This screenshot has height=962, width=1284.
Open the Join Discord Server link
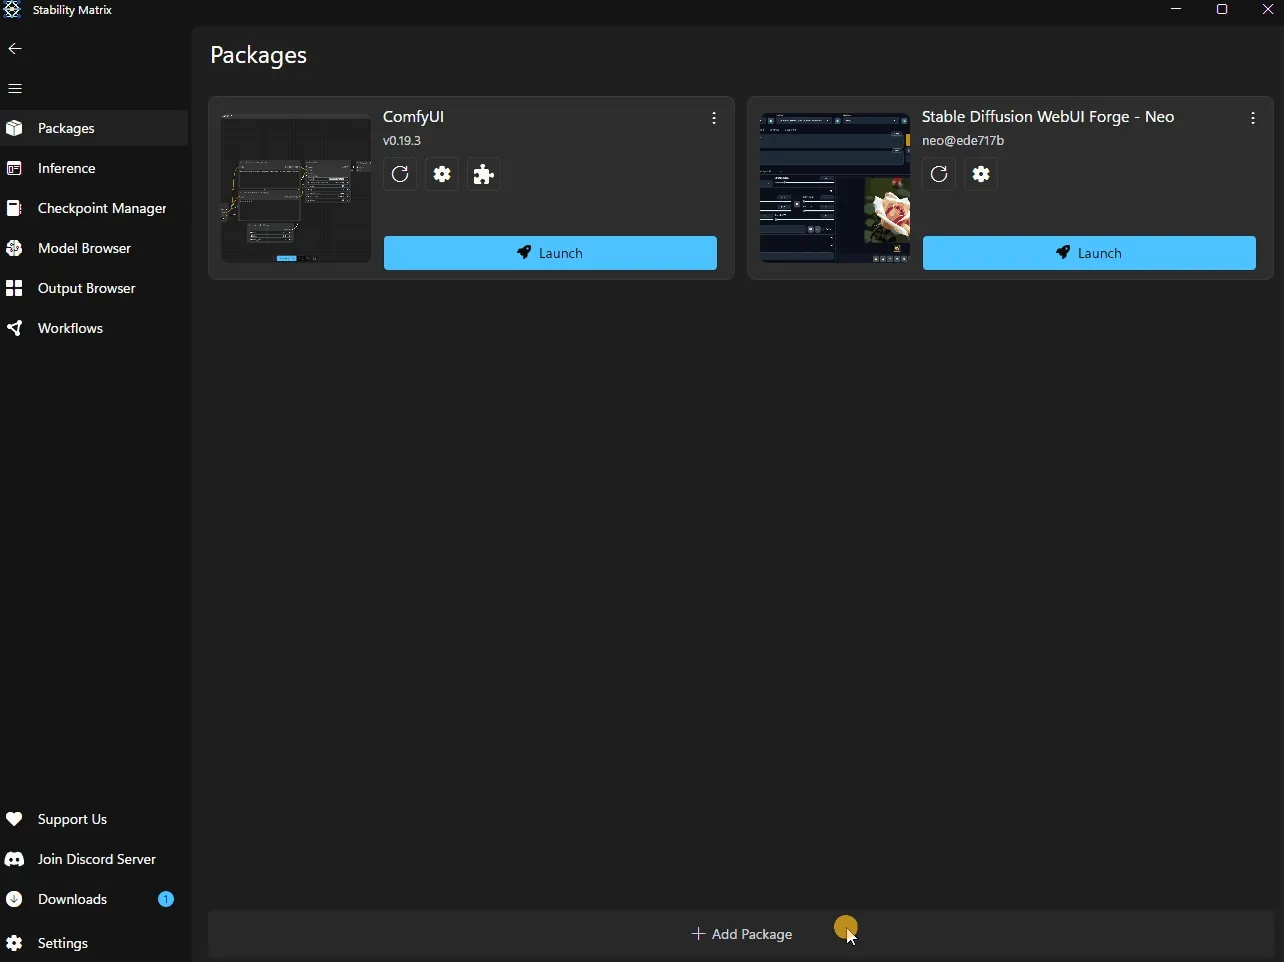click(x=94, y=860)
